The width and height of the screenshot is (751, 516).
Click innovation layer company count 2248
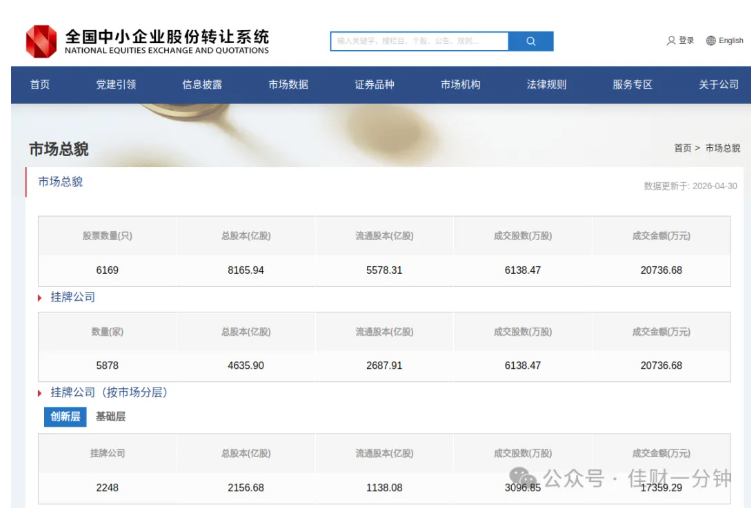tap(107, 488)
